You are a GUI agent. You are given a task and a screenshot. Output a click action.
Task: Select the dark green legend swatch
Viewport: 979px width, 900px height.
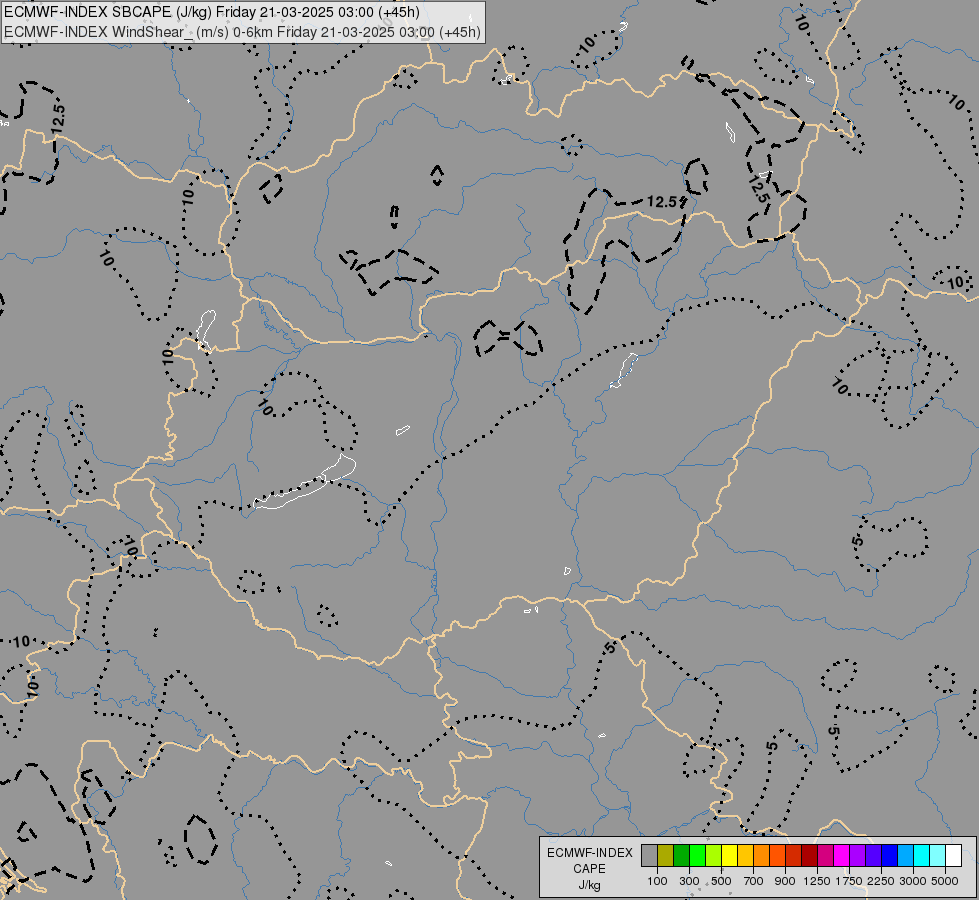tap(682, 855)
